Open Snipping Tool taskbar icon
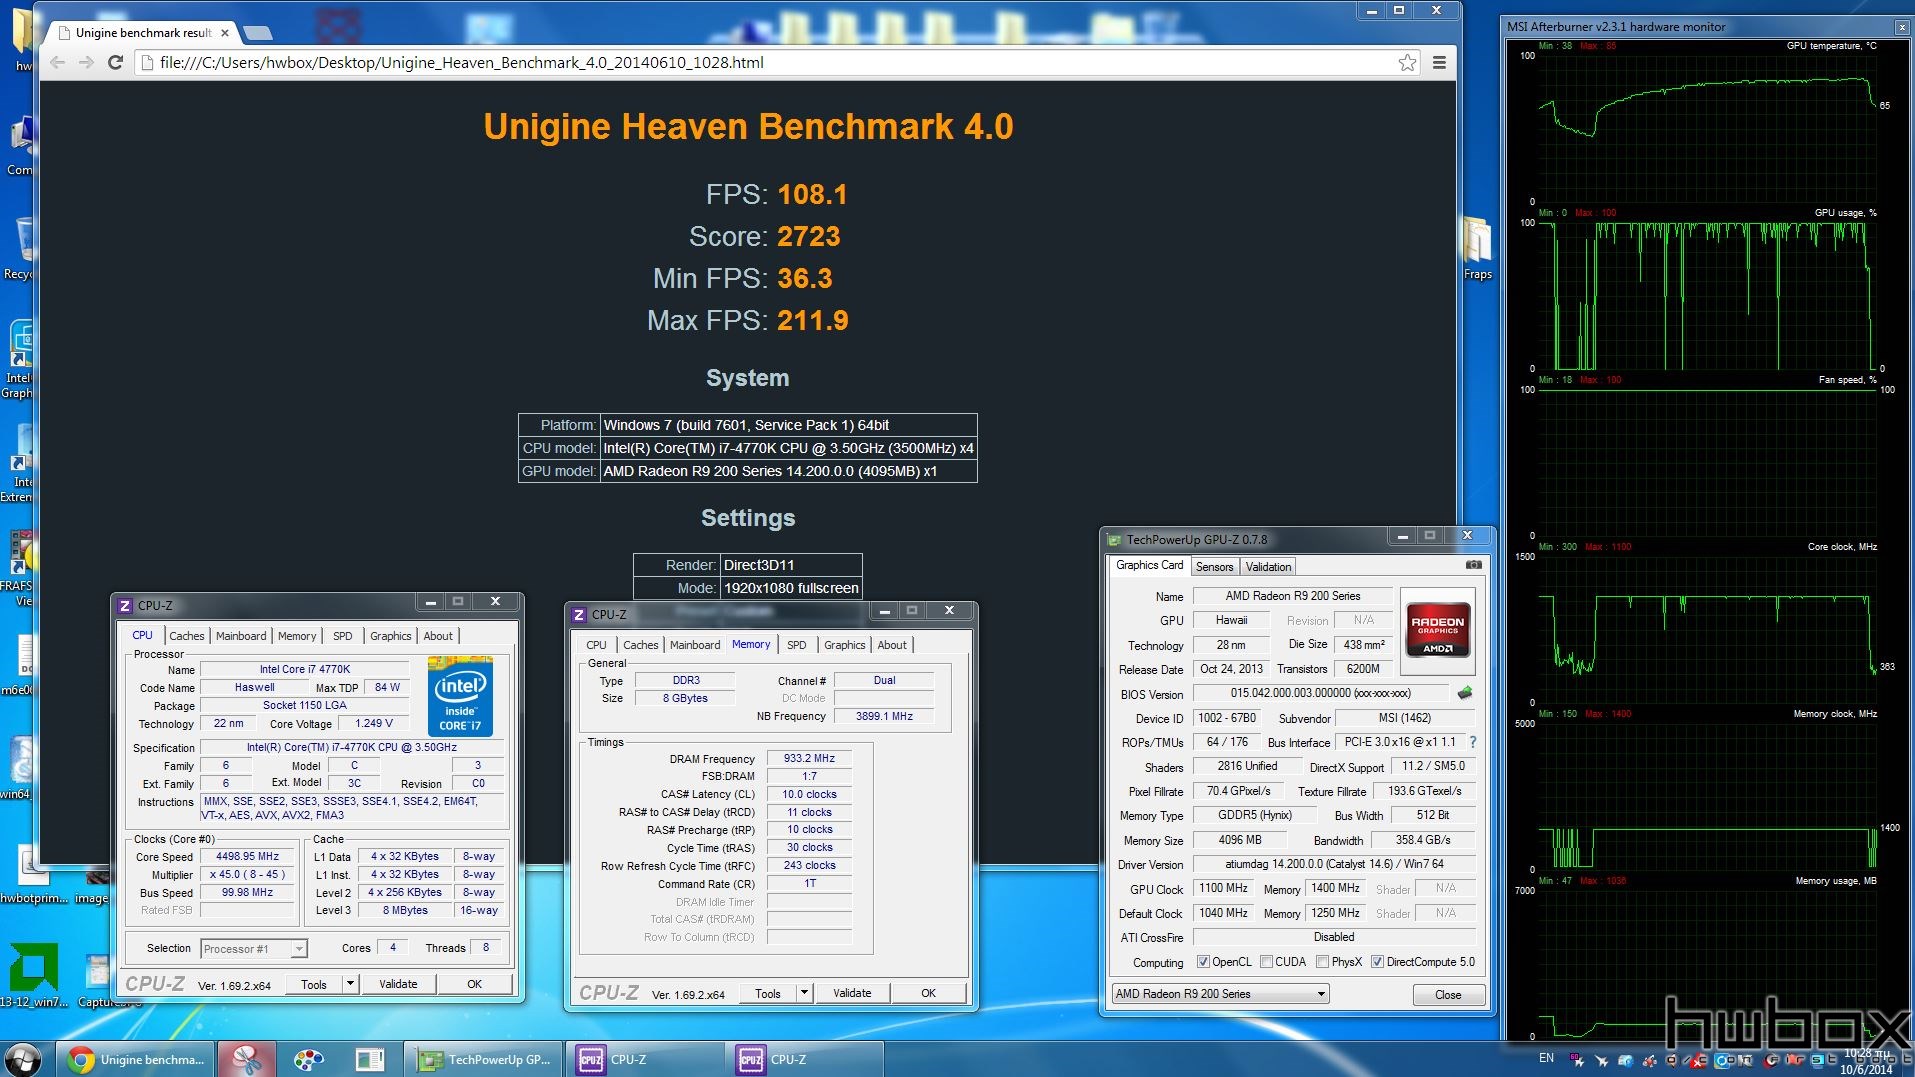 [x=247, y=1059]
